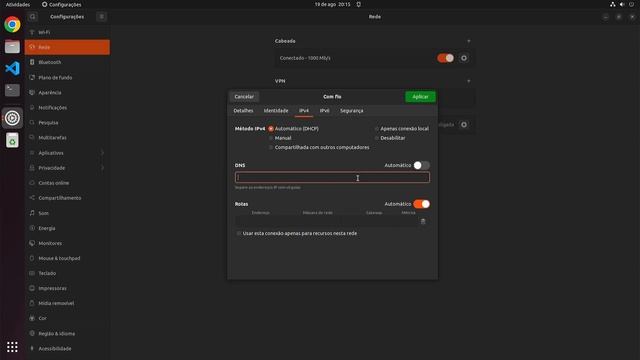
Task: Launch Visual Studio Code from the dock
Action: [x=12, y=68]
